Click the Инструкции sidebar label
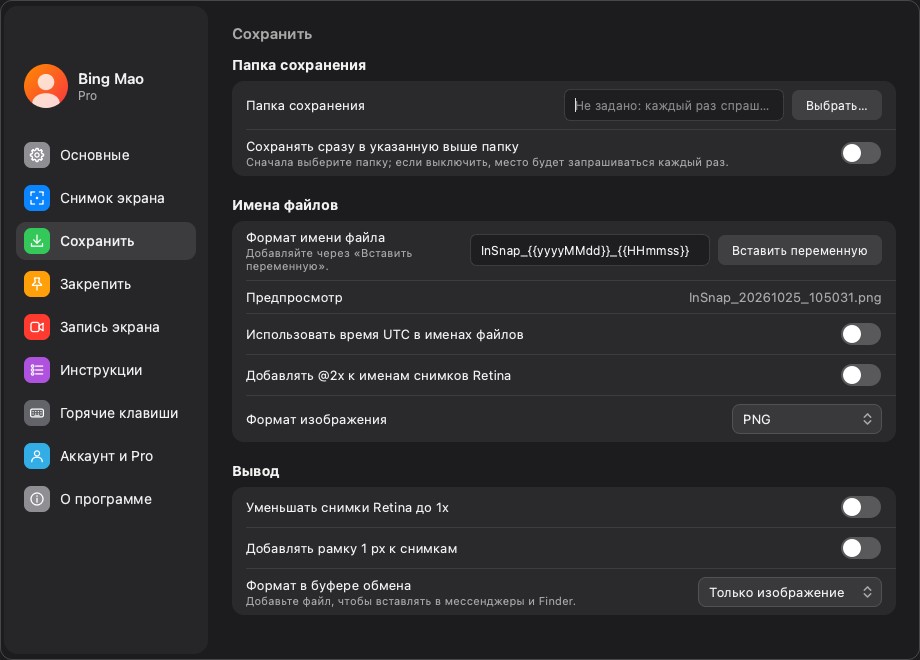The height and width of the screenshot is (660, 920). (101, 370)
